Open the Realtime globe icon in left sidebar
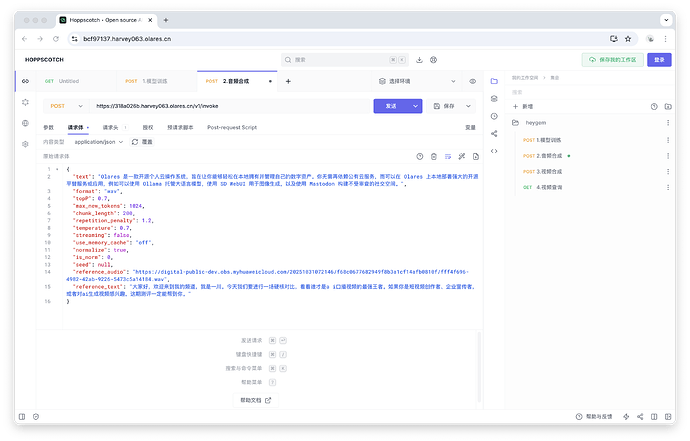The width and height of the screenshot is (690, 441). coord(25,123)
